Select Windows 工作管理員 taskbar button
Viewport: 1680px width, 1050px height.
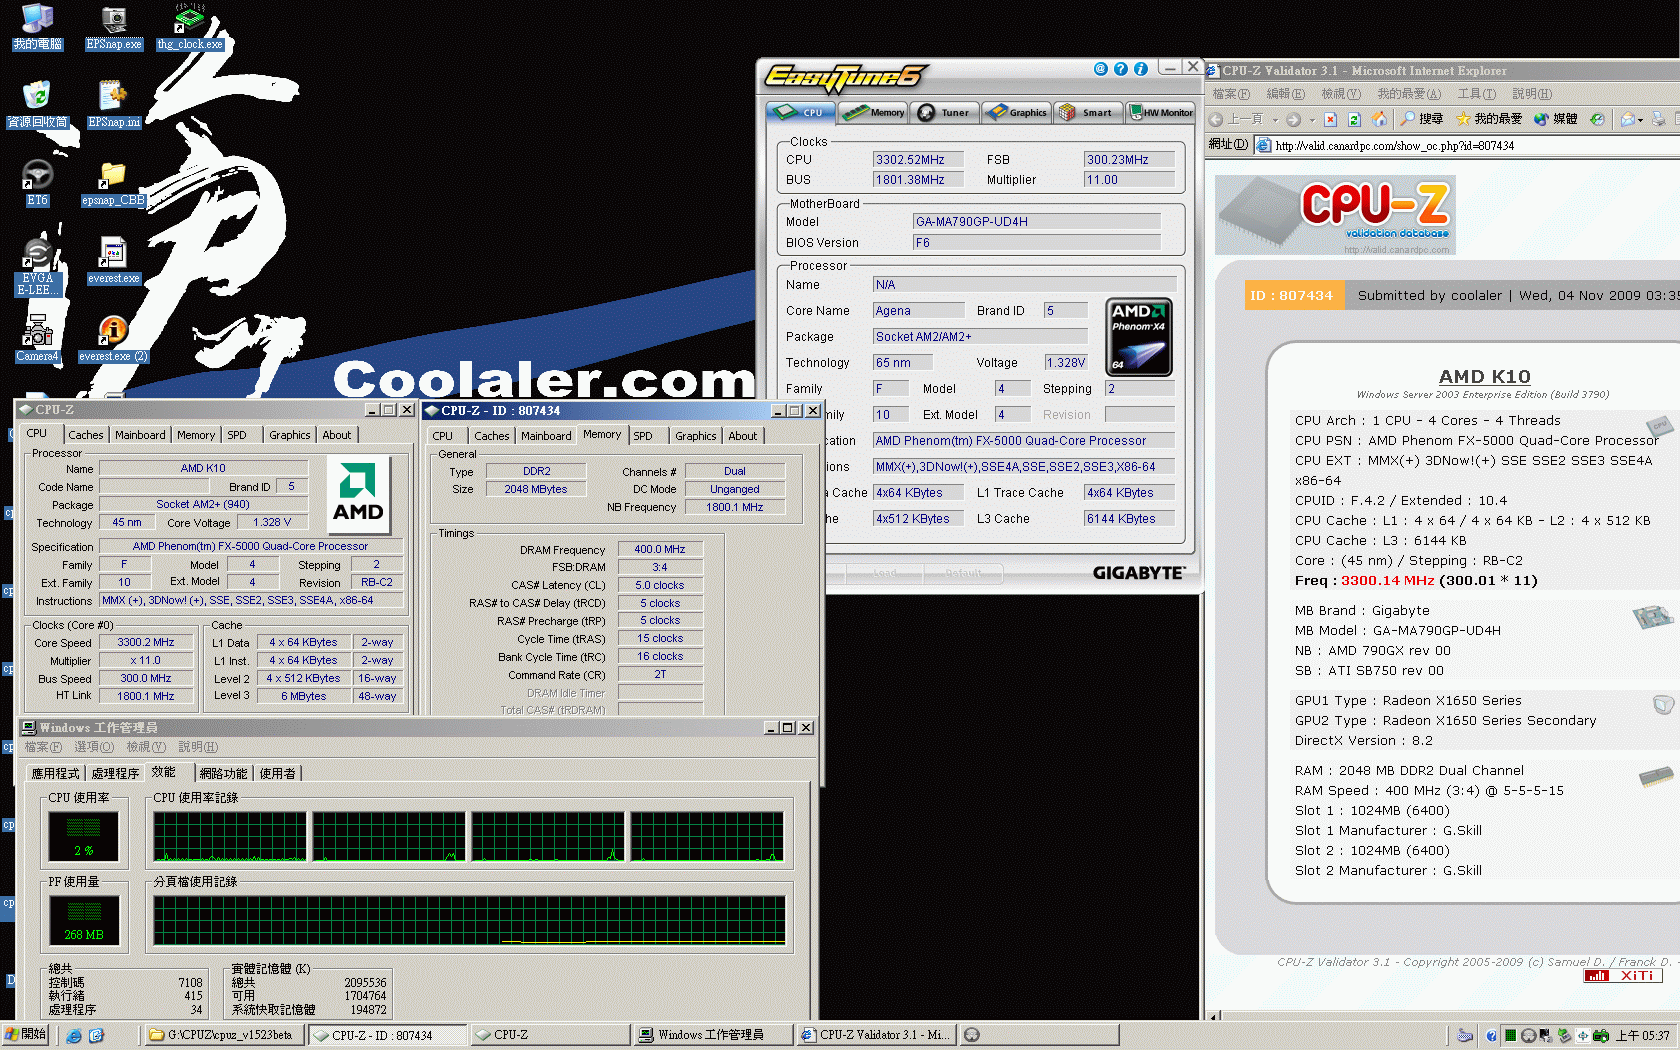tap(711, 1035)
